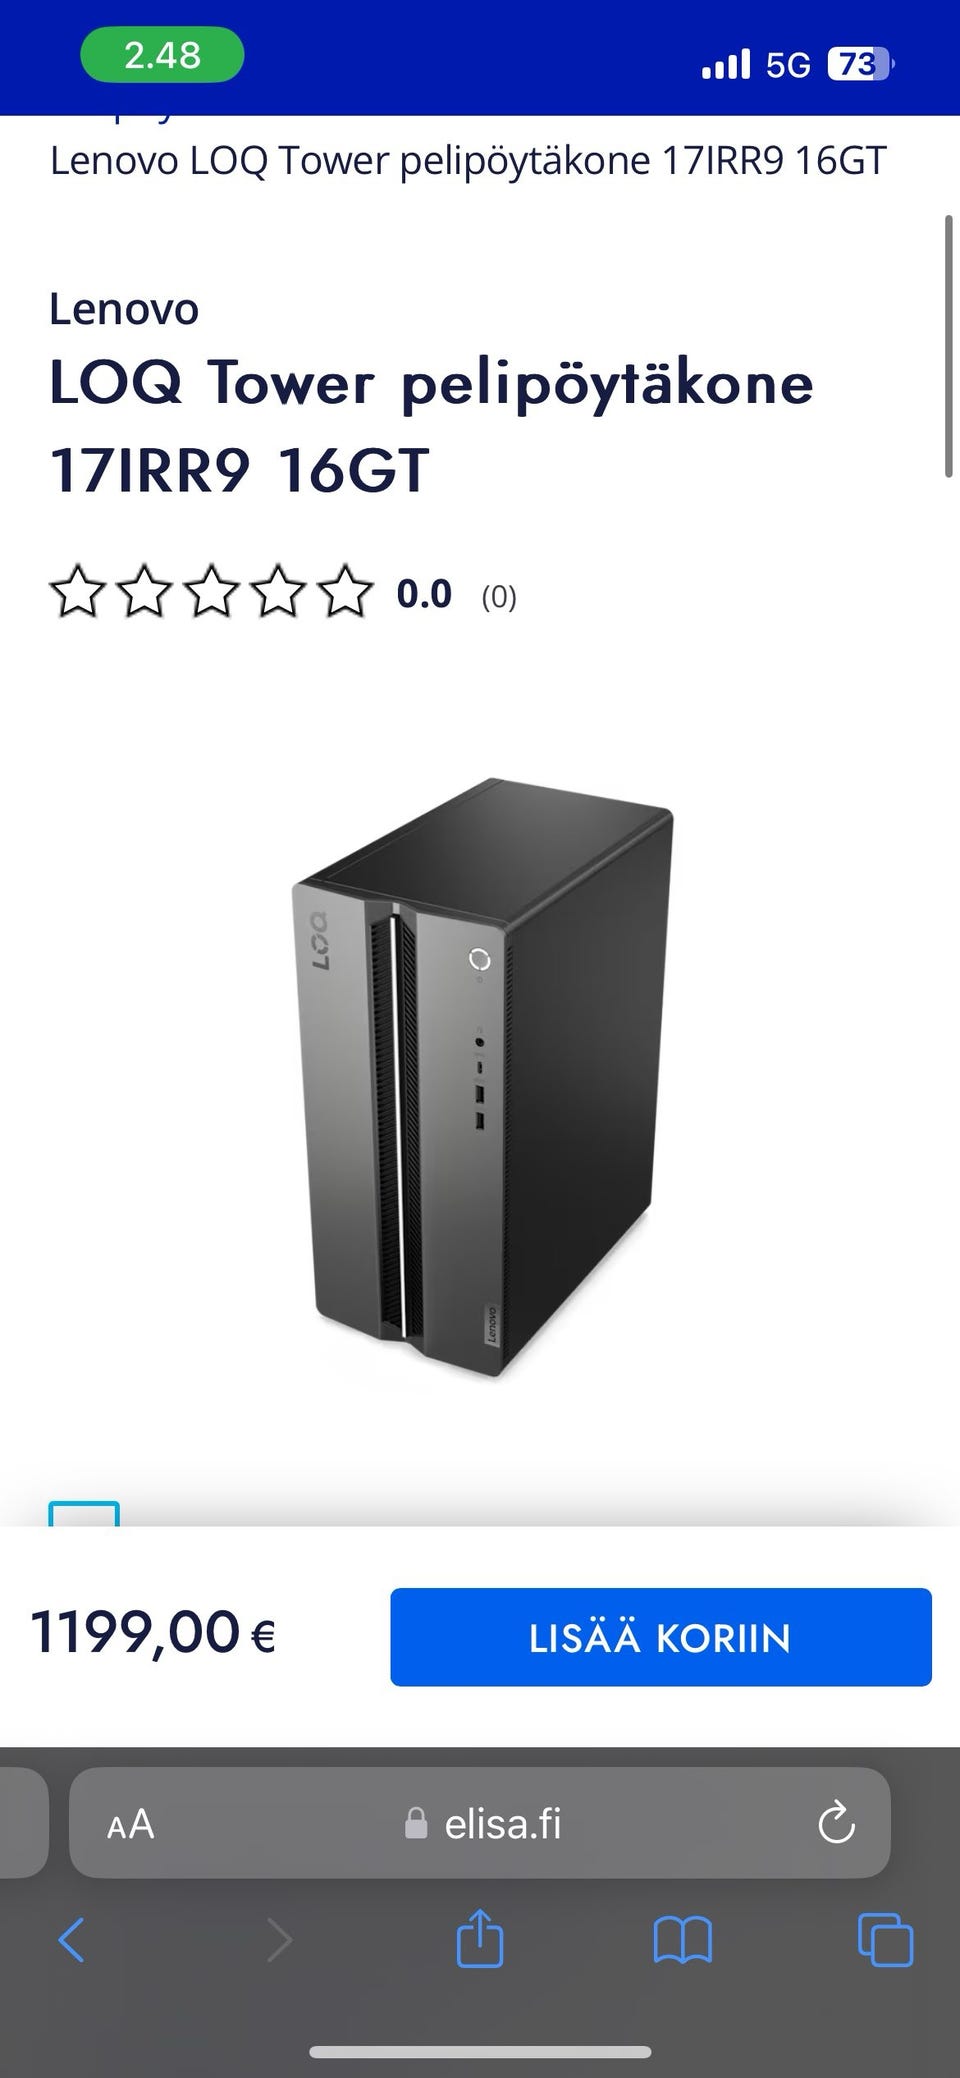960x2078 pixels.
Task: Reload the elisa.fi page
Action: click(x=836, y=1823)
